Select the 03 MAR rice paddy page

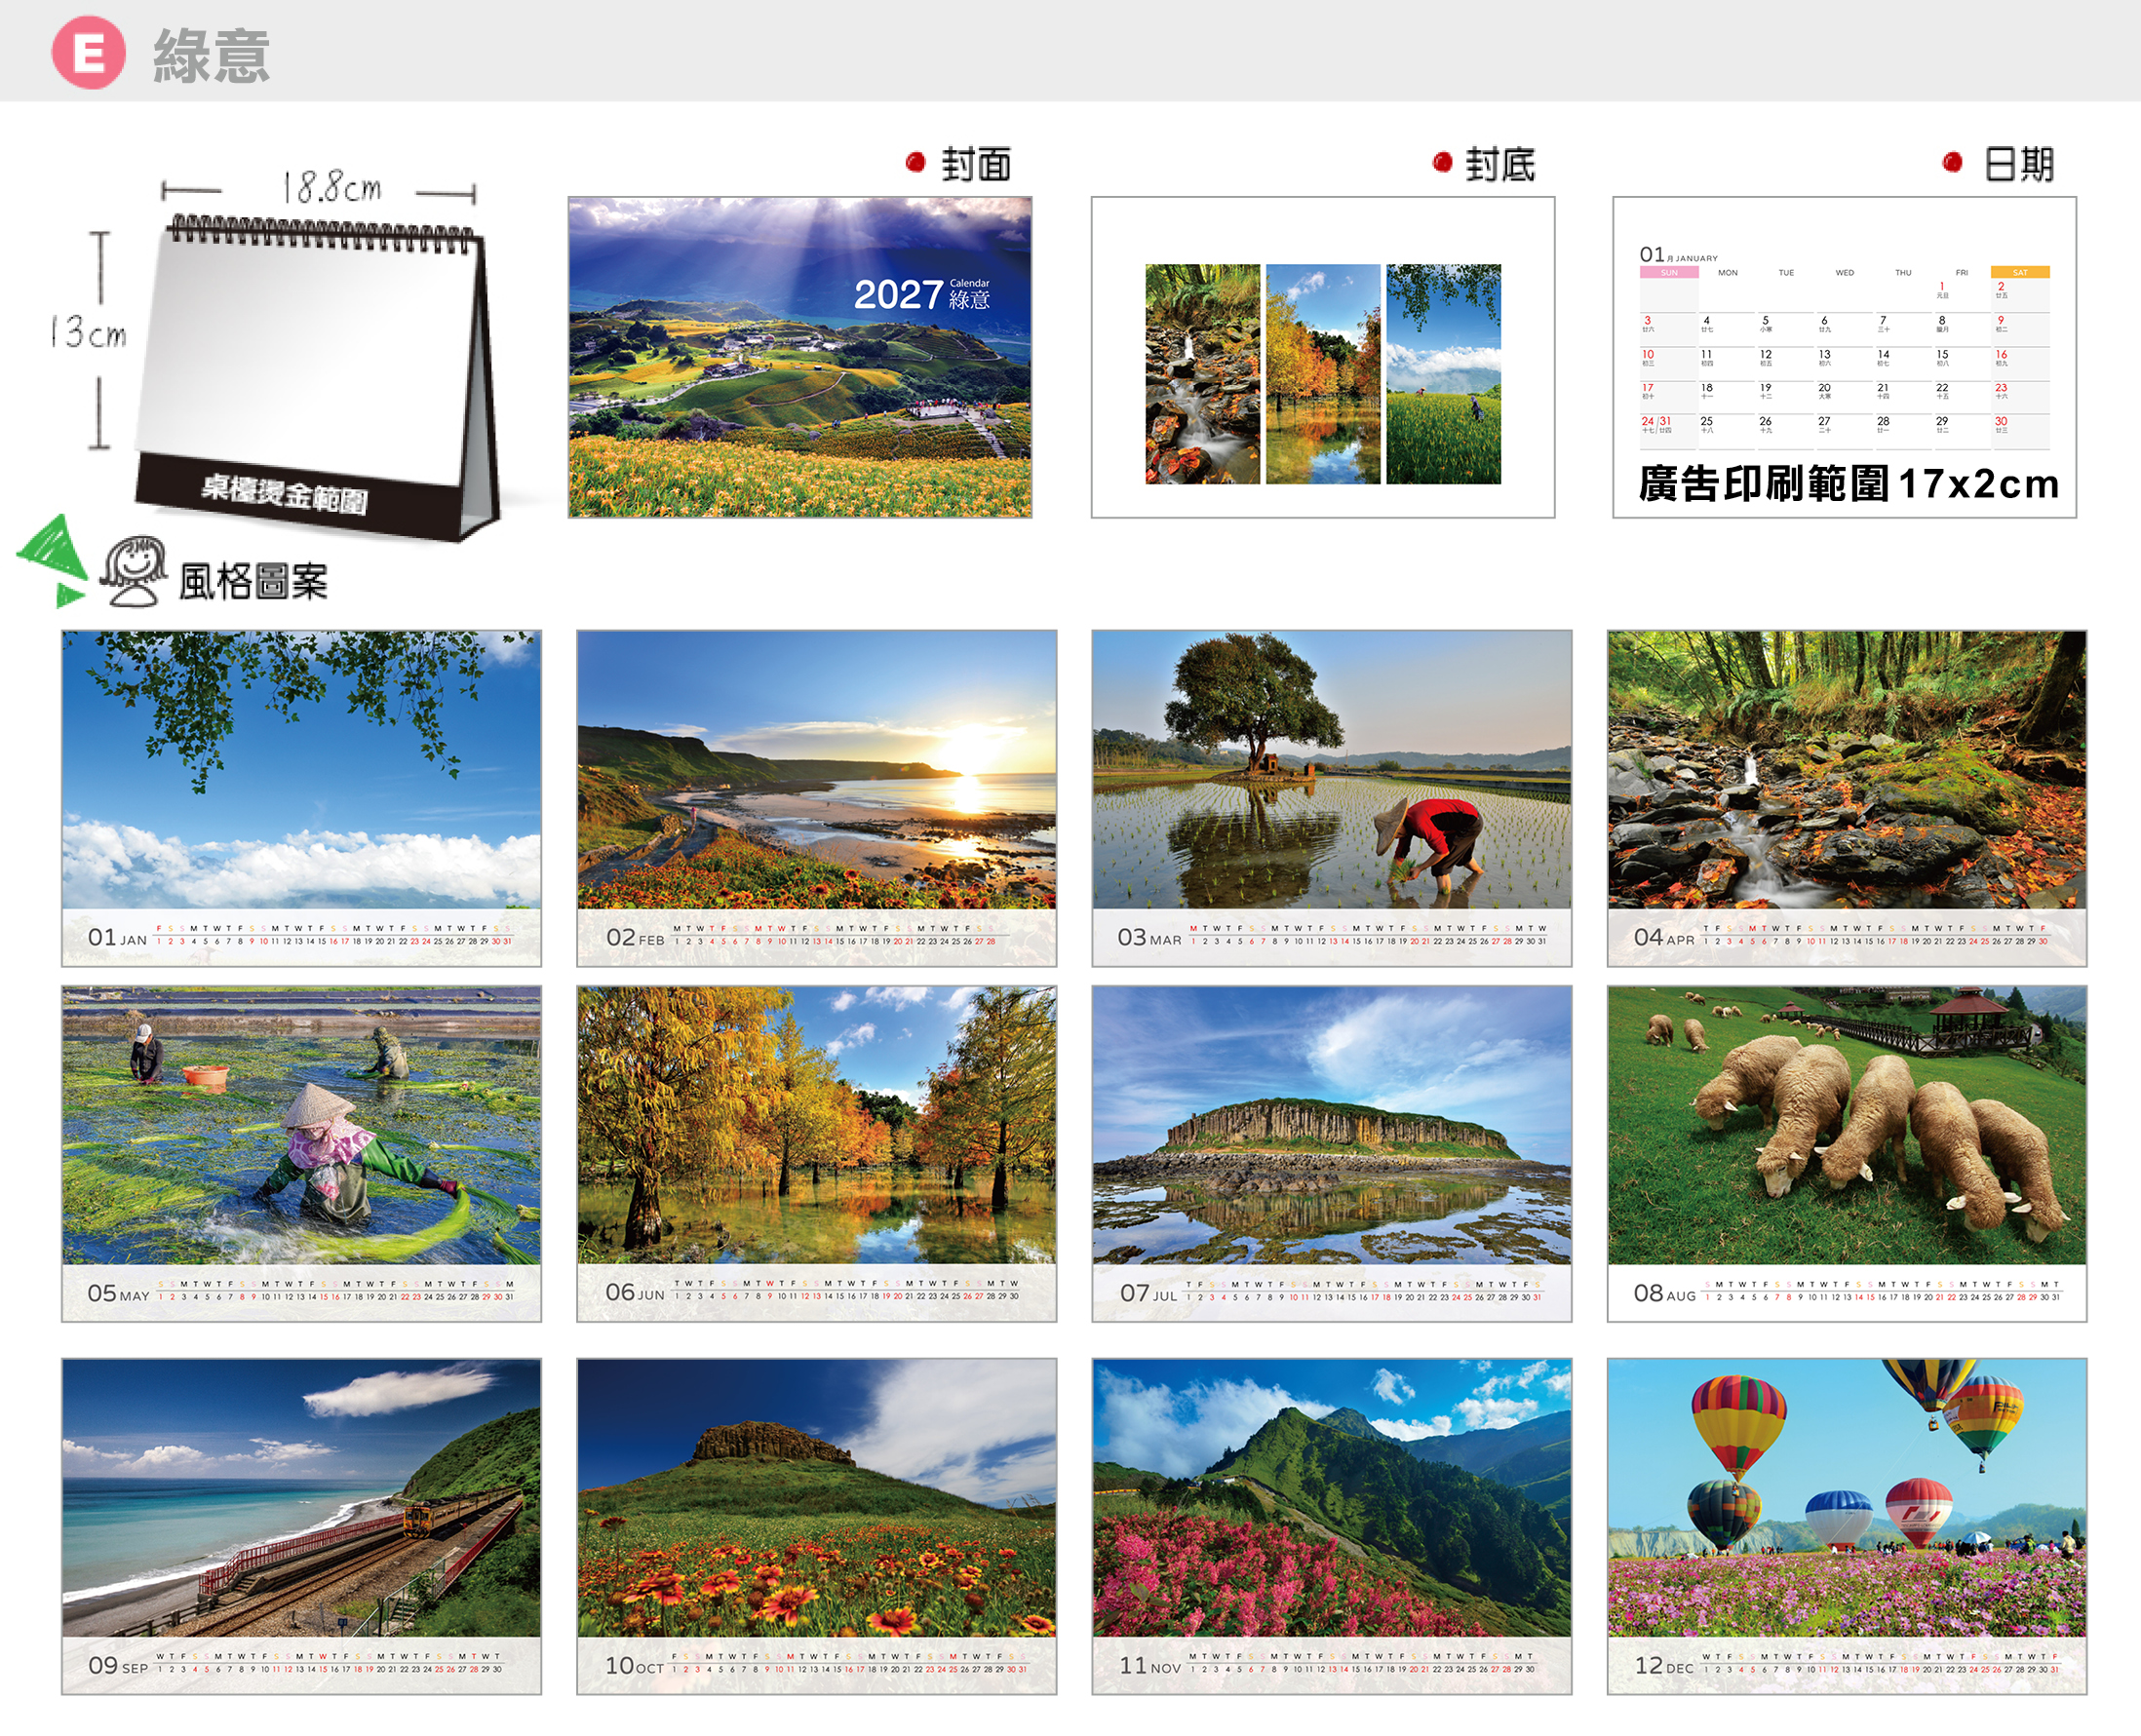1331,798
